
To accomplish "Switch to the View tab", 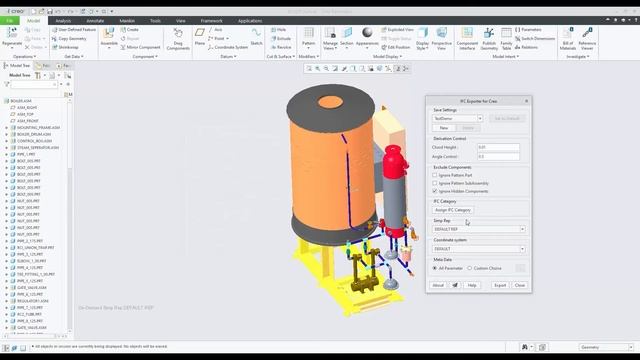I will pos(180,20).
